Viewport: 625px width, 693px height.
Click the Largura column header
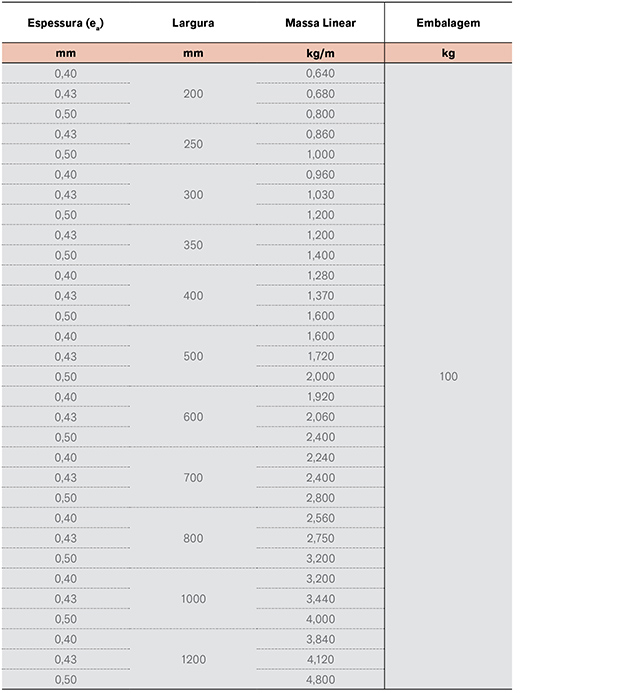point(193,23)
